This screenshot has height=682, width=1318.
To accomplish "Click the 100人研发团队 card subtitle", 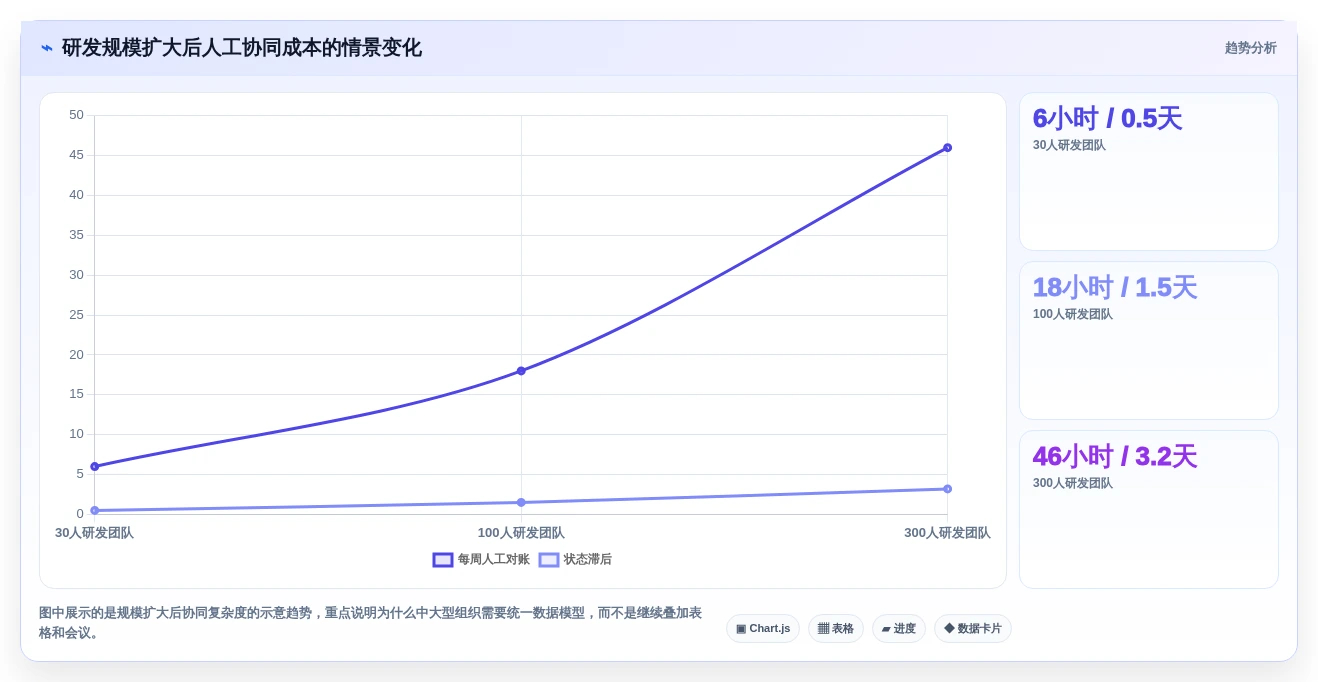I will (x=1073, y=314).
